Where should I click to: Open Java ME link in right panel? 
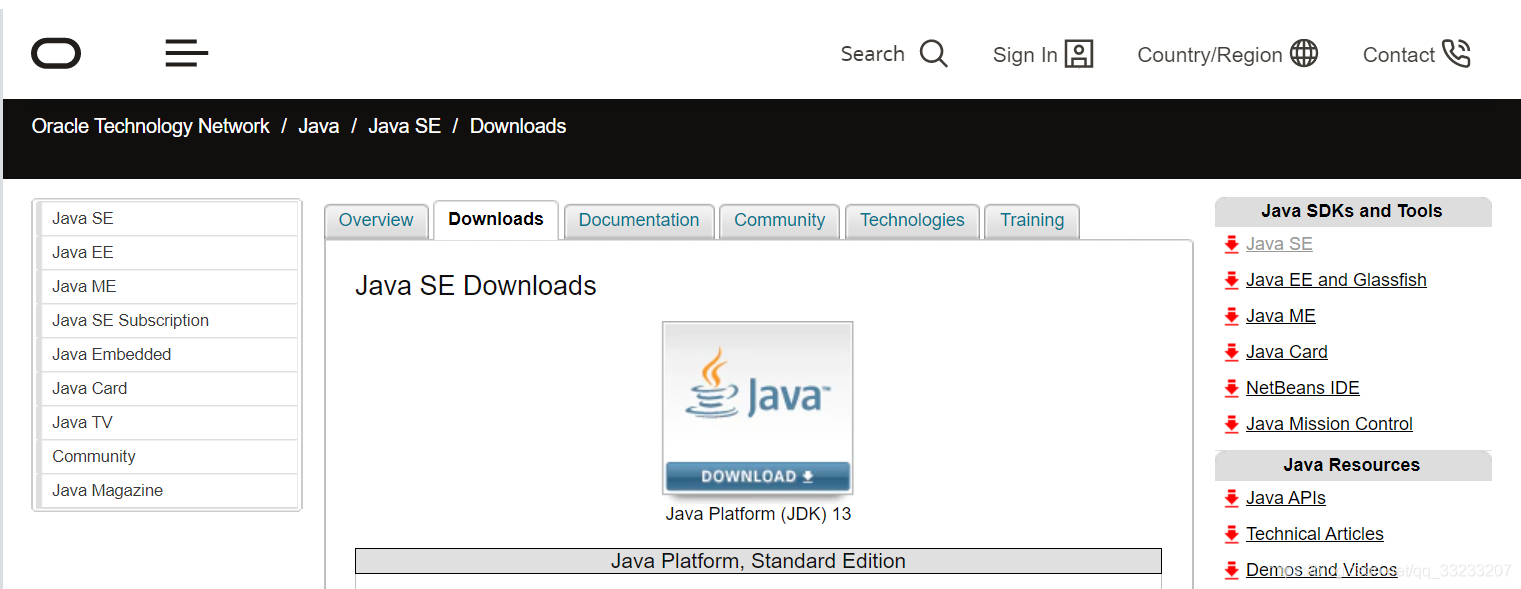click(x=1281, y=316)
